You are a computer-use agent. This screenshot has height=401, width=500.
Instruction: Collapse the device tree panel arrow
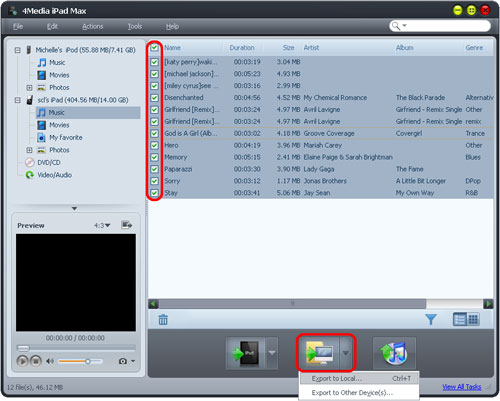[x=74, y=208]
